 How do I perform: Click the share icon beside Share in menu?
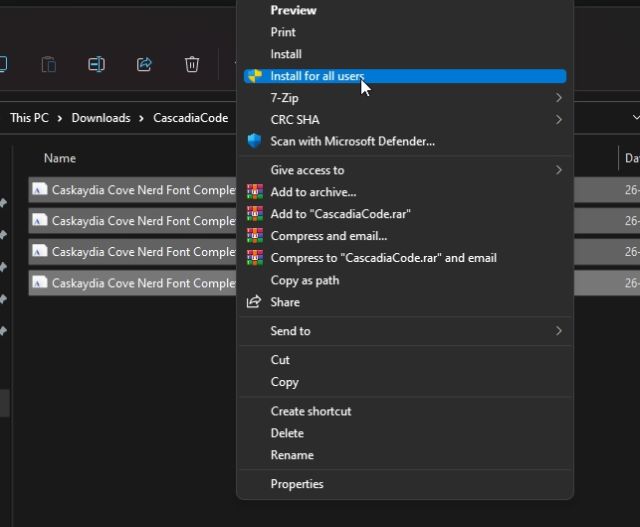255,302
